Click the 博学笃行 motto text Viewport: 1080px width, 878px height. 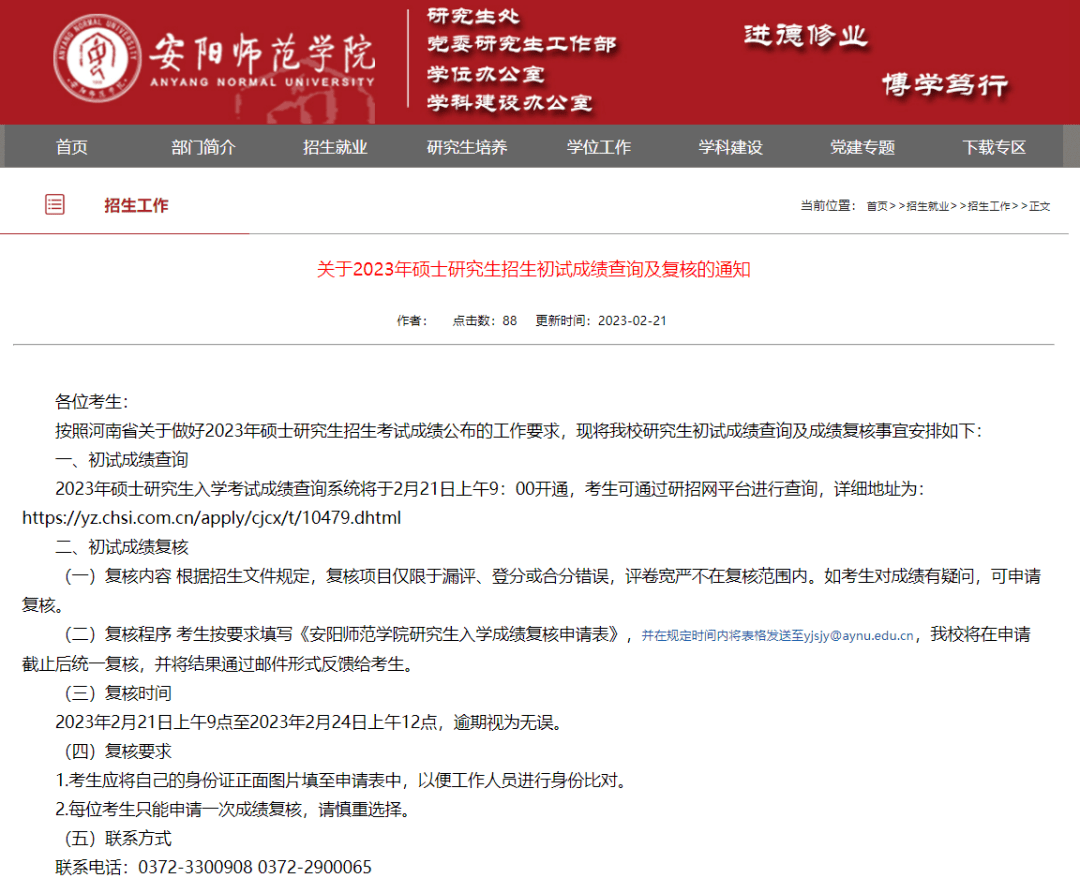click(x=945, y=85)
